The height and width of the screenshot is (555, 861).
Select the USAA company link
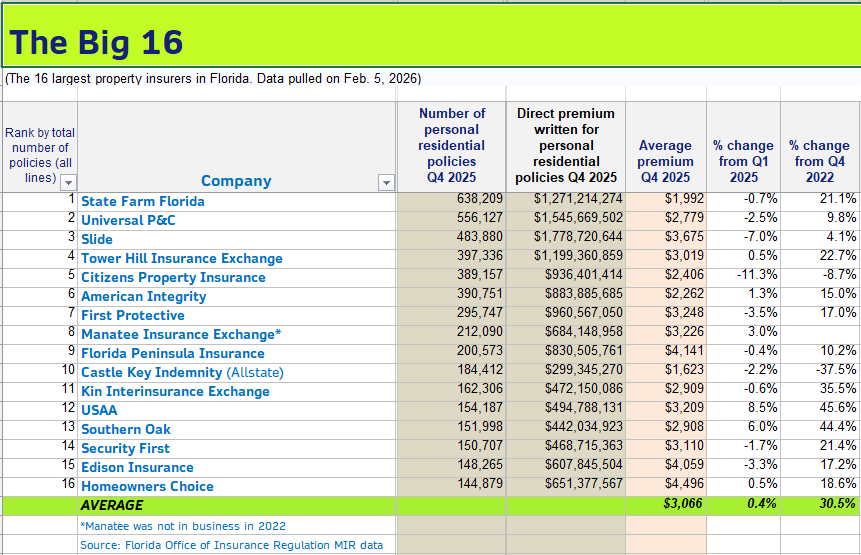(x=99, y=410)
